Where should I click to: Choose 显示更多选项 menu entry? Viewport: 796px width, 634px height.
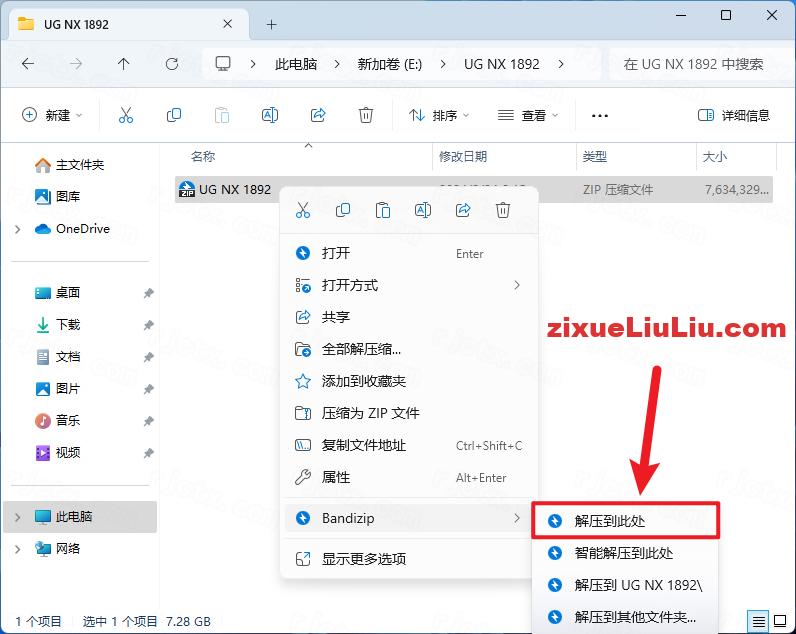click(409, 559)
